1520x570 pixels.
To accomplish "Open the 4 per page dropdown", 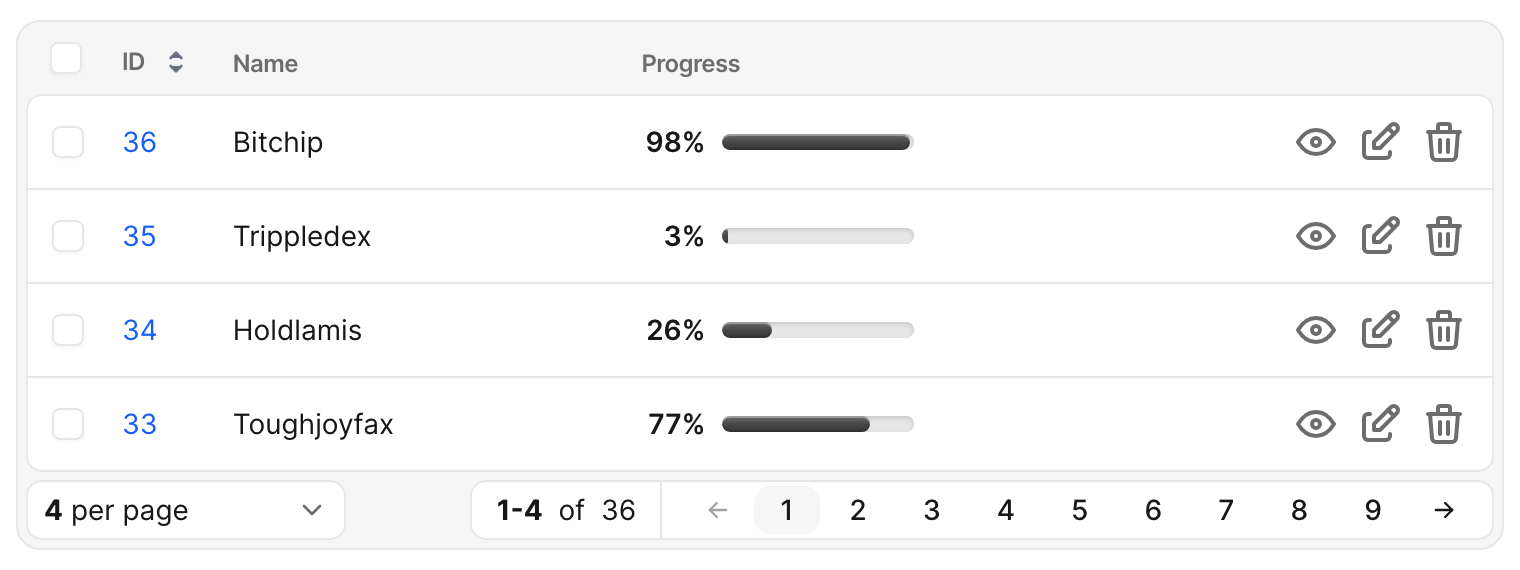I will pyautogui.click(x=186, y=511).
